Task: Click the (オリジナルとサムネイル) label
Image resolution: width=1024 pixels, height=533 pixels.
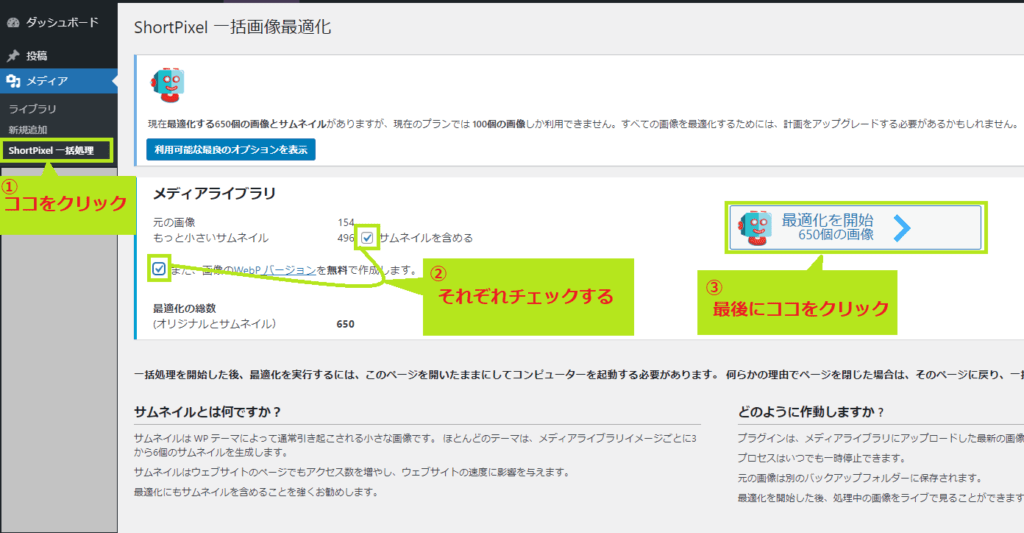Action: (x=214, y=324)
